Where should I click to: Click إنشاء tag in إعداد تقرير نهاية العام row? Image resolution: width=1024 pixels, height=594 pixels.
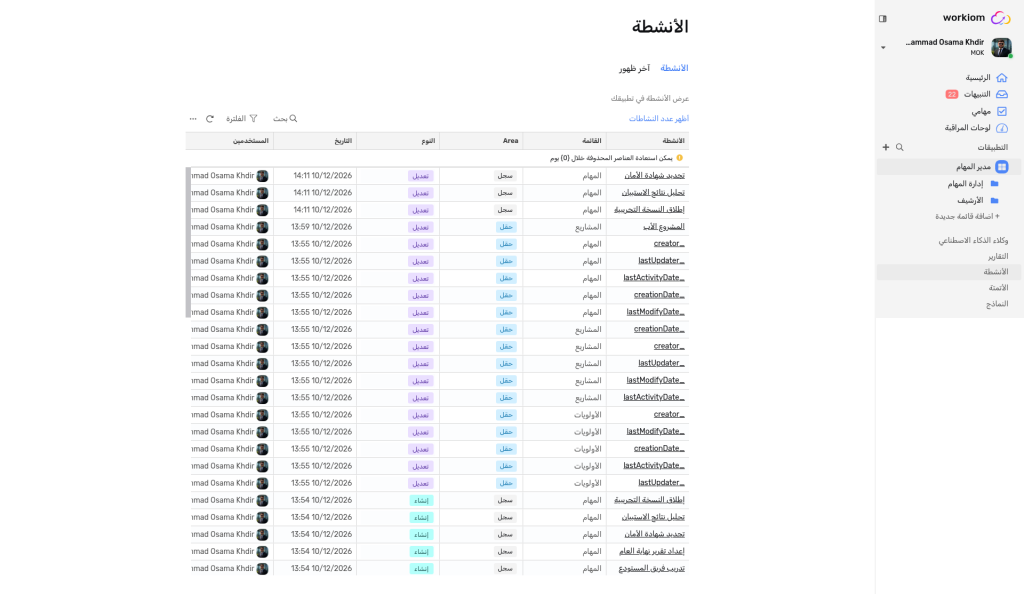pos(421,552)
